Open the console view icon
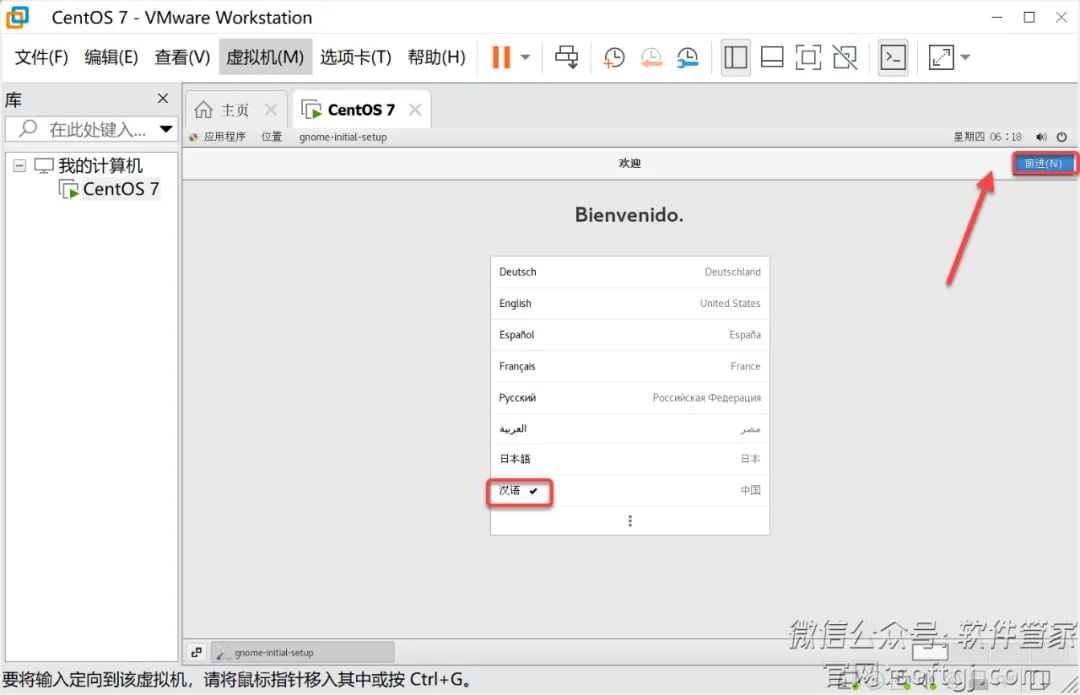The image size is (1080, 695). click(x=893, y=57)
